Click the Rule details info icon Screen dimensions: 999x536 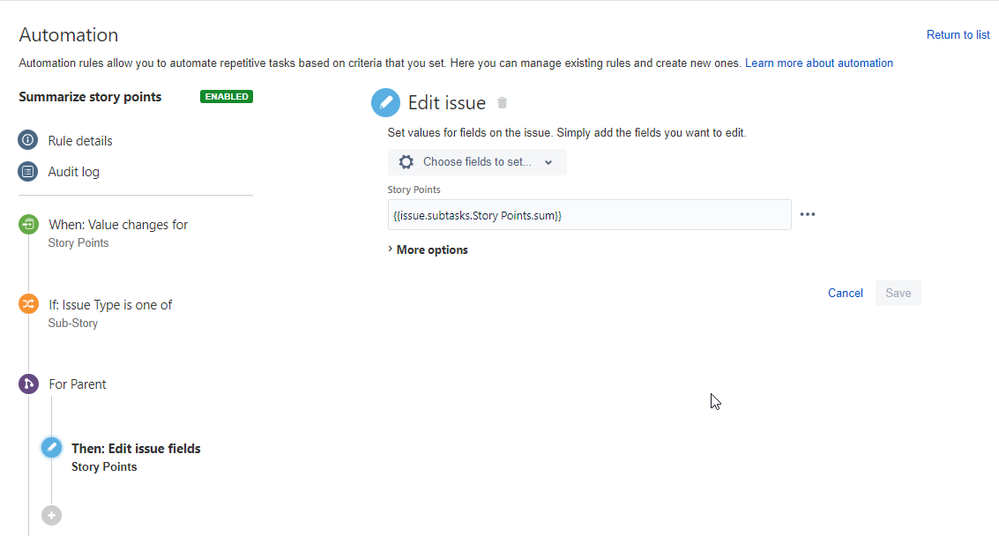click(27, 140)
